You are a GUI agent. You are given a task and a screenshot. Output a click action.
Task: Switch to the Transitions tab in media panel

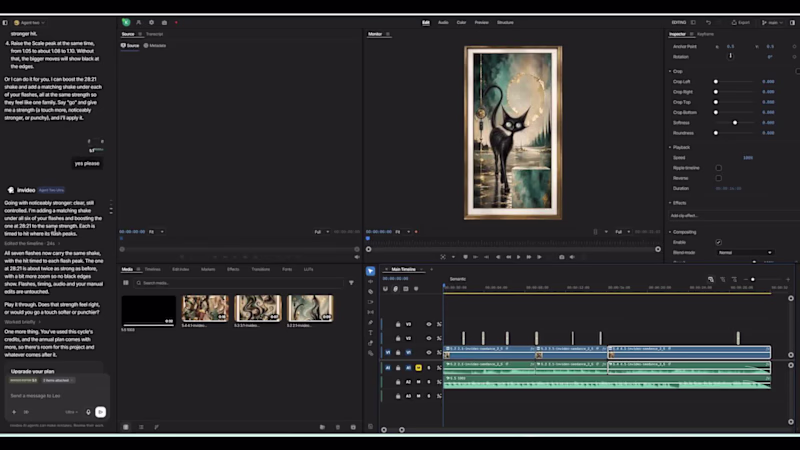click(260, 269)
